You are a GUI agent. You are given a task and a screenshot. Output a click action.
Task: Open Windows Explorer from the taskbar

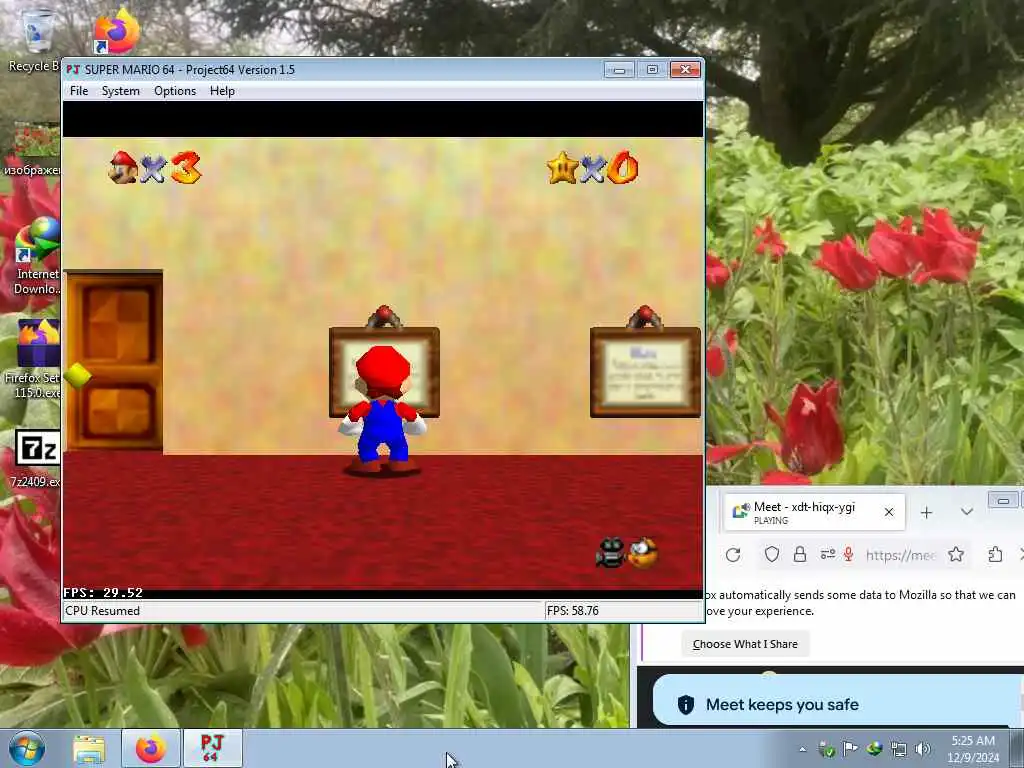pos(89,749)
